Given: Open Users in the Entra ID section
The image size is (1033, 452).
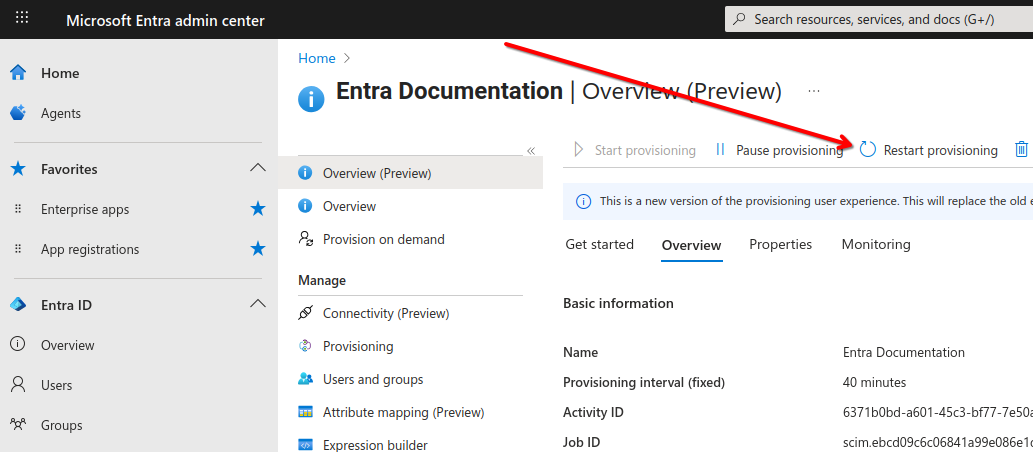Looking at the screenshot, I should tap(57, 385).
